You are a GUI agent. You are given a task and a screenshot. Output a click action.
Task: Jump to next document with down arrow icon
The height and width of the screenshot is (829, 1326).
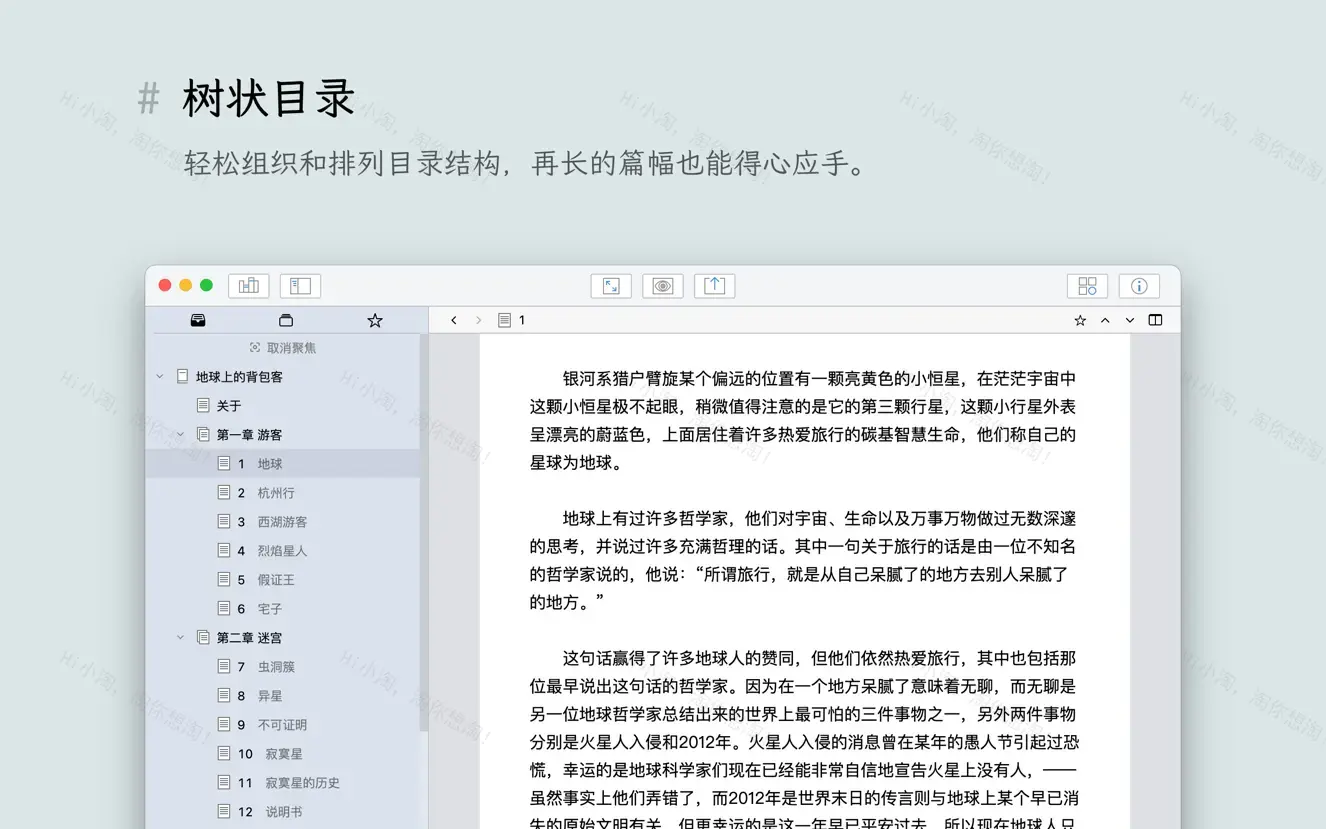[x=1129, y=320]
